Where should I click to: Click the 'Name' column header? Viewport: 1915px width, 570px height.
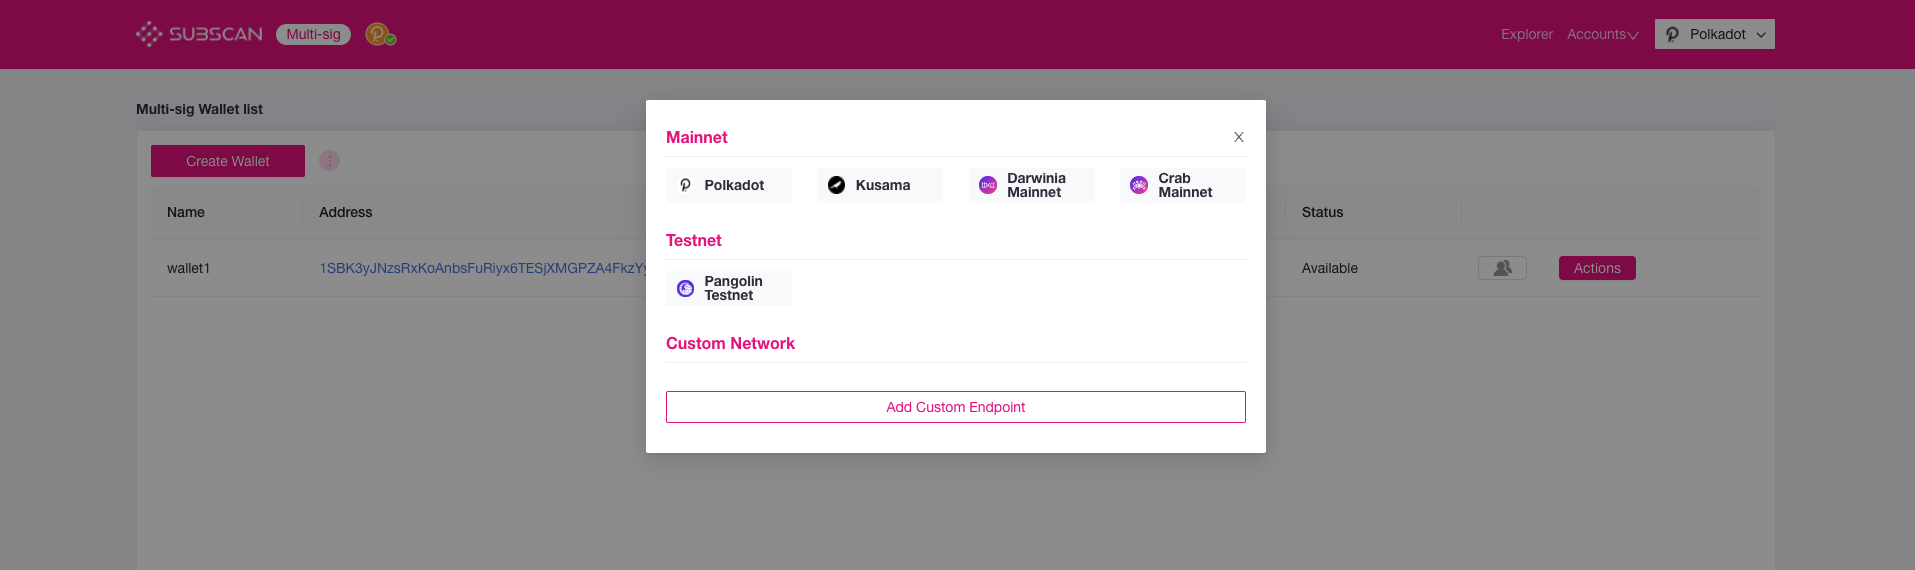click(x=186, y=212)
